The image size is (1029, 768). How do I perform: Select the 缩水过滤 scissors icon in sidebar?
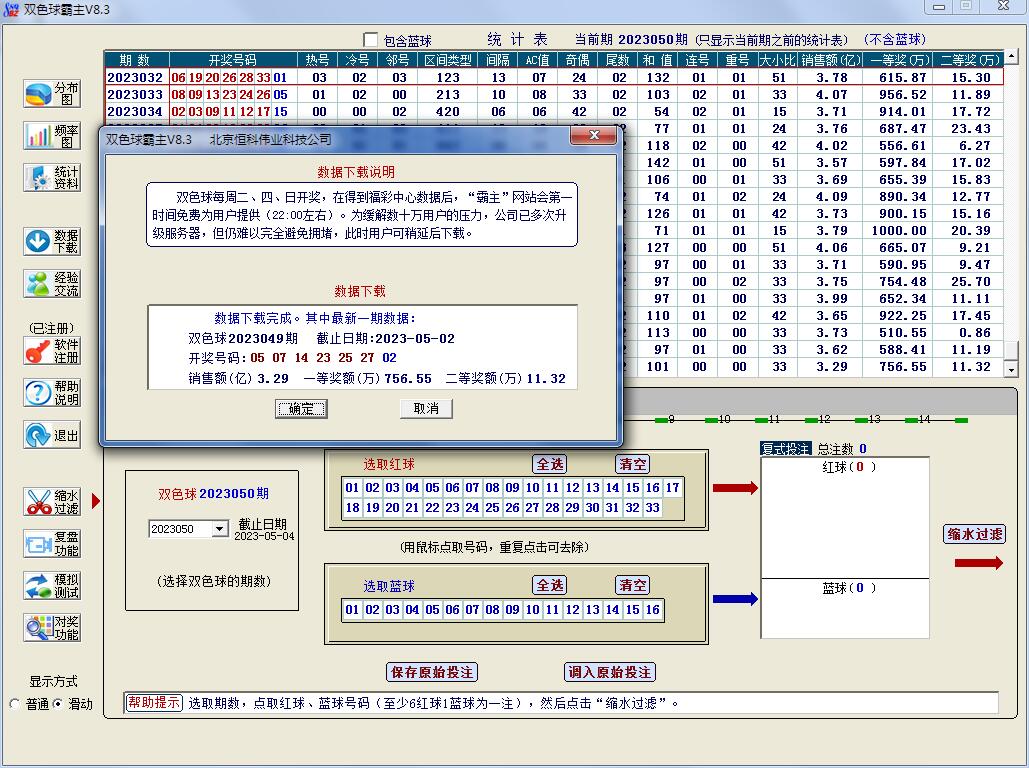[52, 502]
